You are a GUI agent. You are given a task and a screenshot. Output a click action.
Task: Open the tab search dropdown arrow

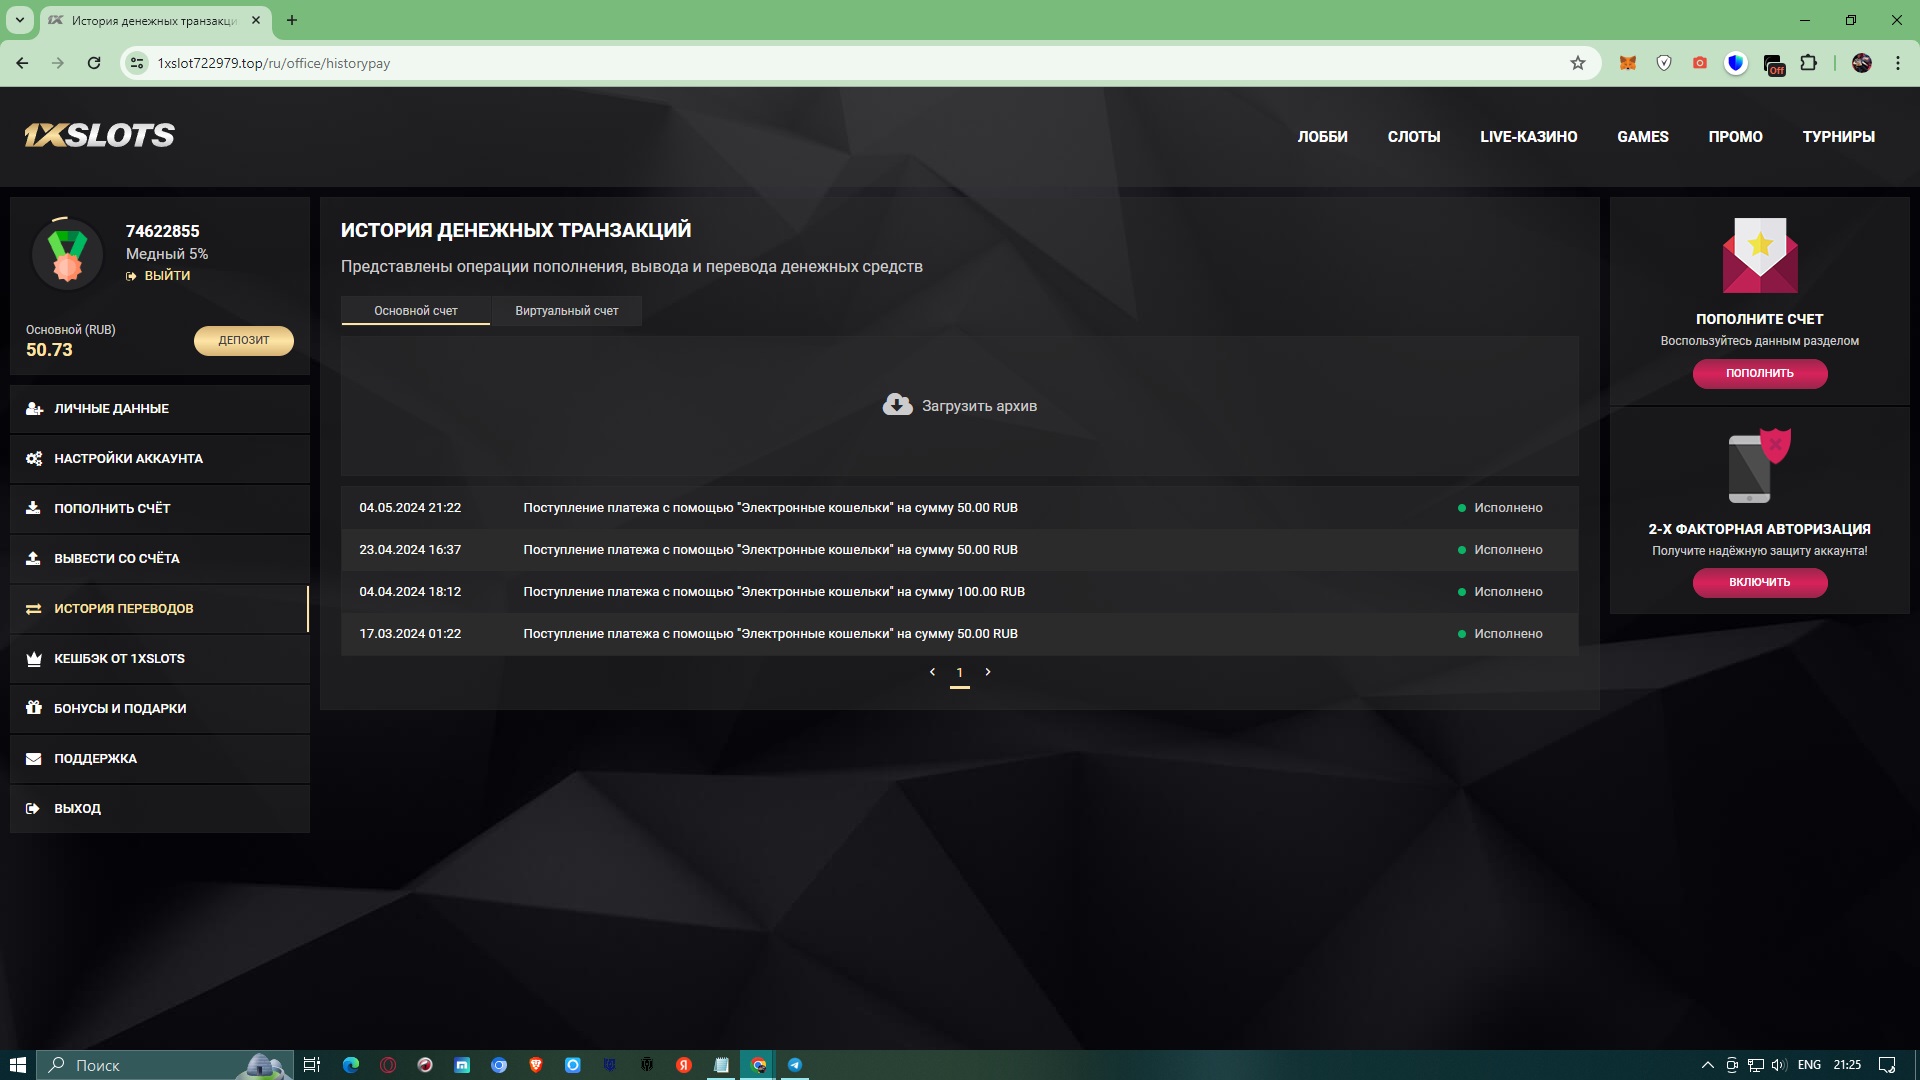click(x=19, y=20)
